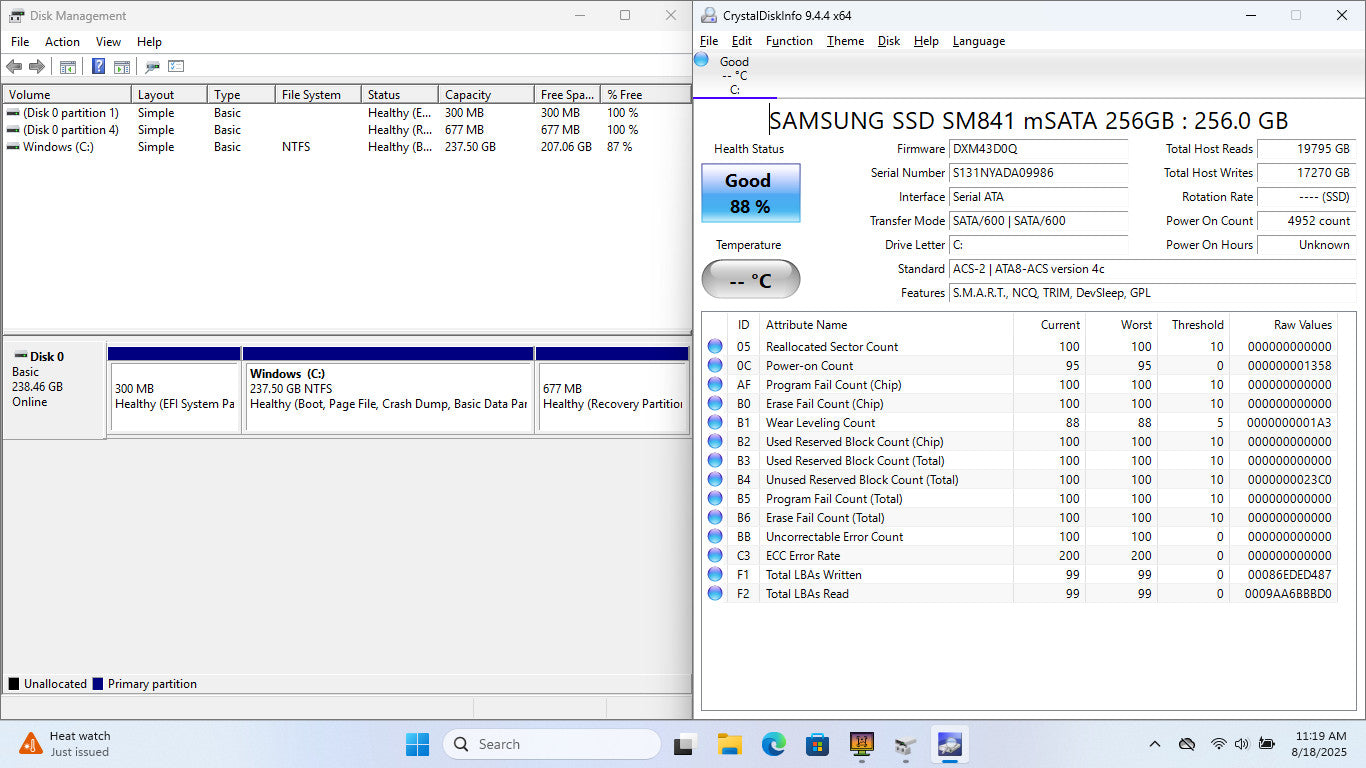Viewport: 1366px width, 768px height.
Task: Open File Explorer from the taskbar
Action: pos(729,744)
